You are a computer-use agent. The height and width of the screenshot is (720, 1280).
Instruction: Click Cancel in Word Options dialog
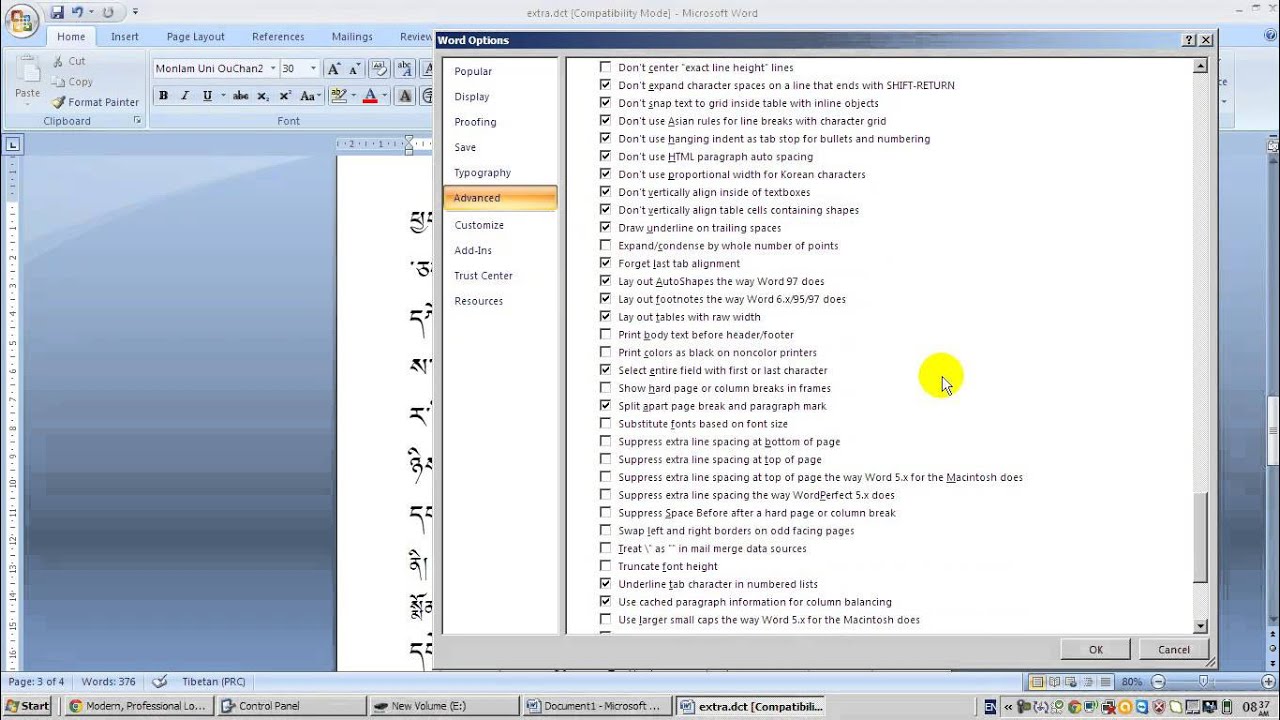tap(1174, 650)
